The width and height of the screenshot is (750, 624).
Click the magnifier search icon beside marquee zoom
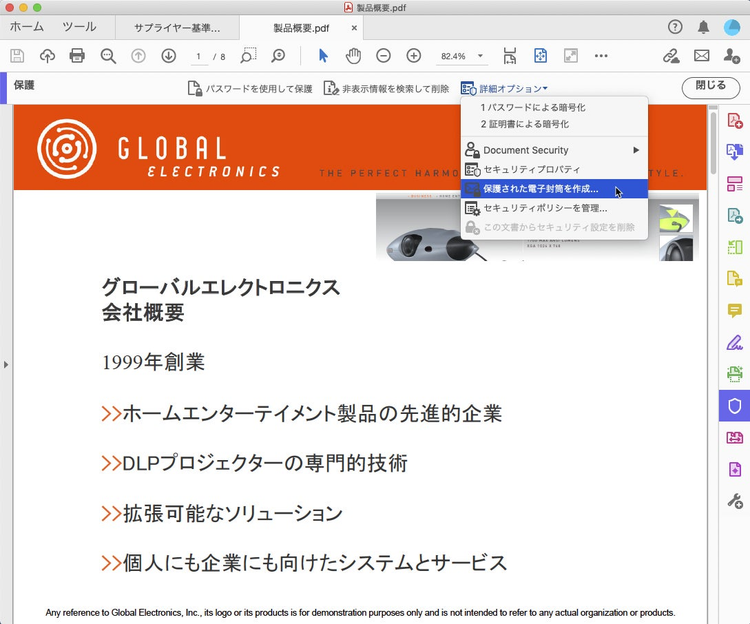(x=278, y=56)
